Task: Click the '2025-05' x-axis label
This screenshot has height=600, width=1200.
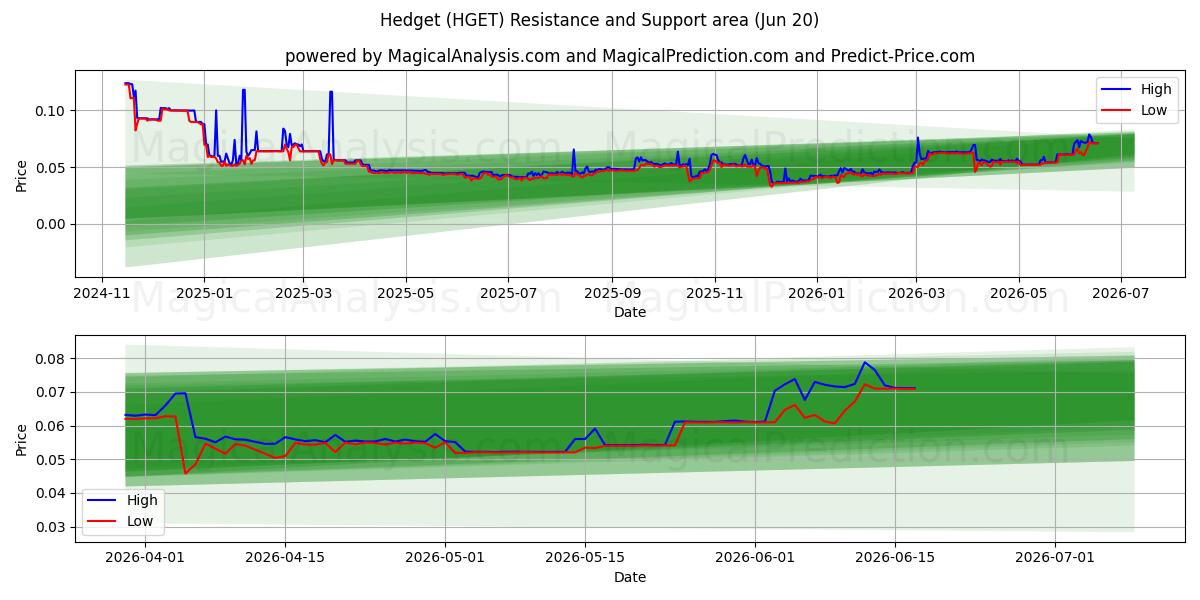Action: tap(405, 294)
